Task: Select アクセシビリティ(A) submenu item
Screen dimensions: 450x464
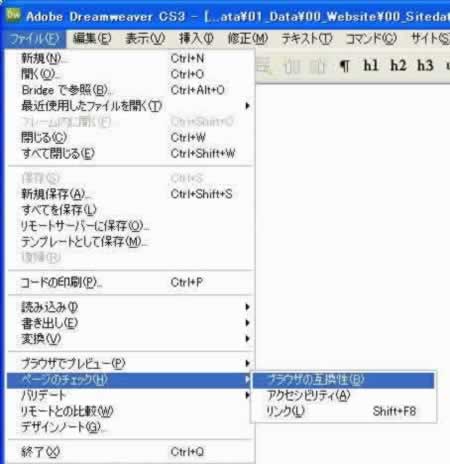Action: [x=343, y=396]
